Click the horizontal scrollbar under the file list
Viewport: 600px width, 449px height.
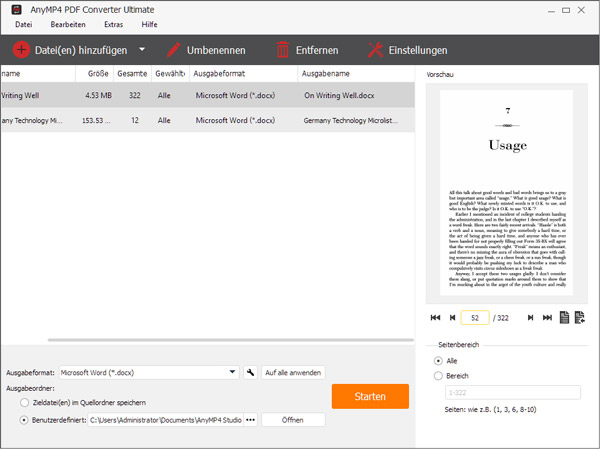click(x=230, y=340)
